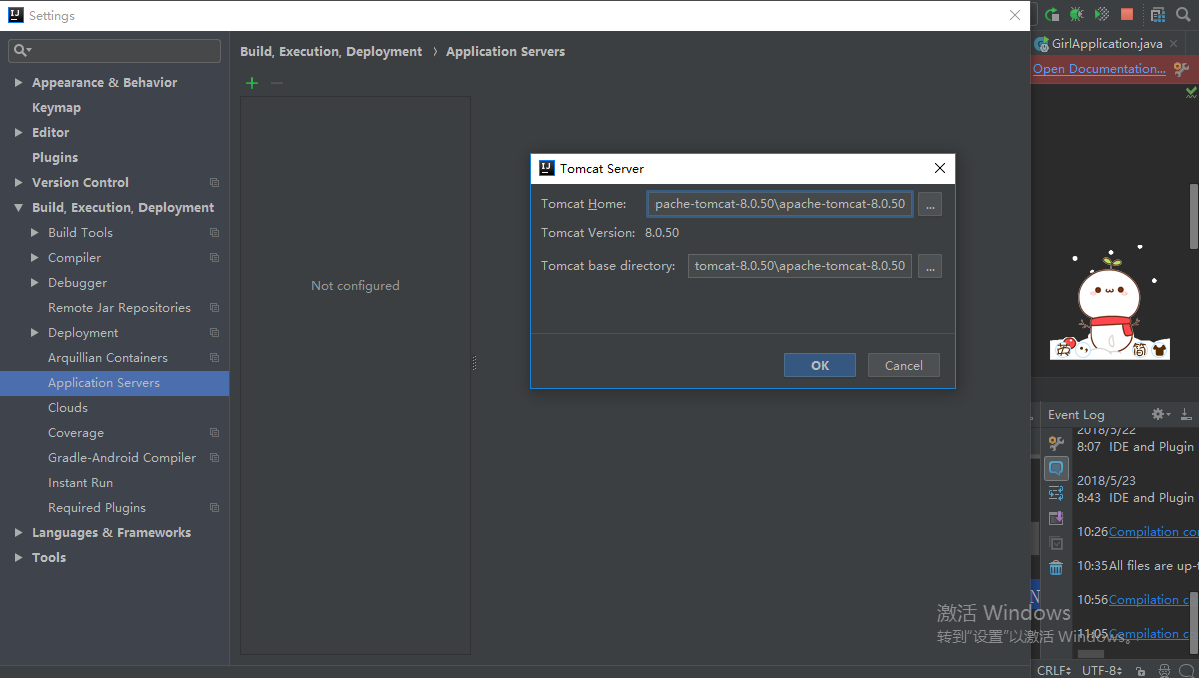The height and width of the screenshot is (678, 1199).
Task: Focus the settings search box
Action: pos(115,50)
